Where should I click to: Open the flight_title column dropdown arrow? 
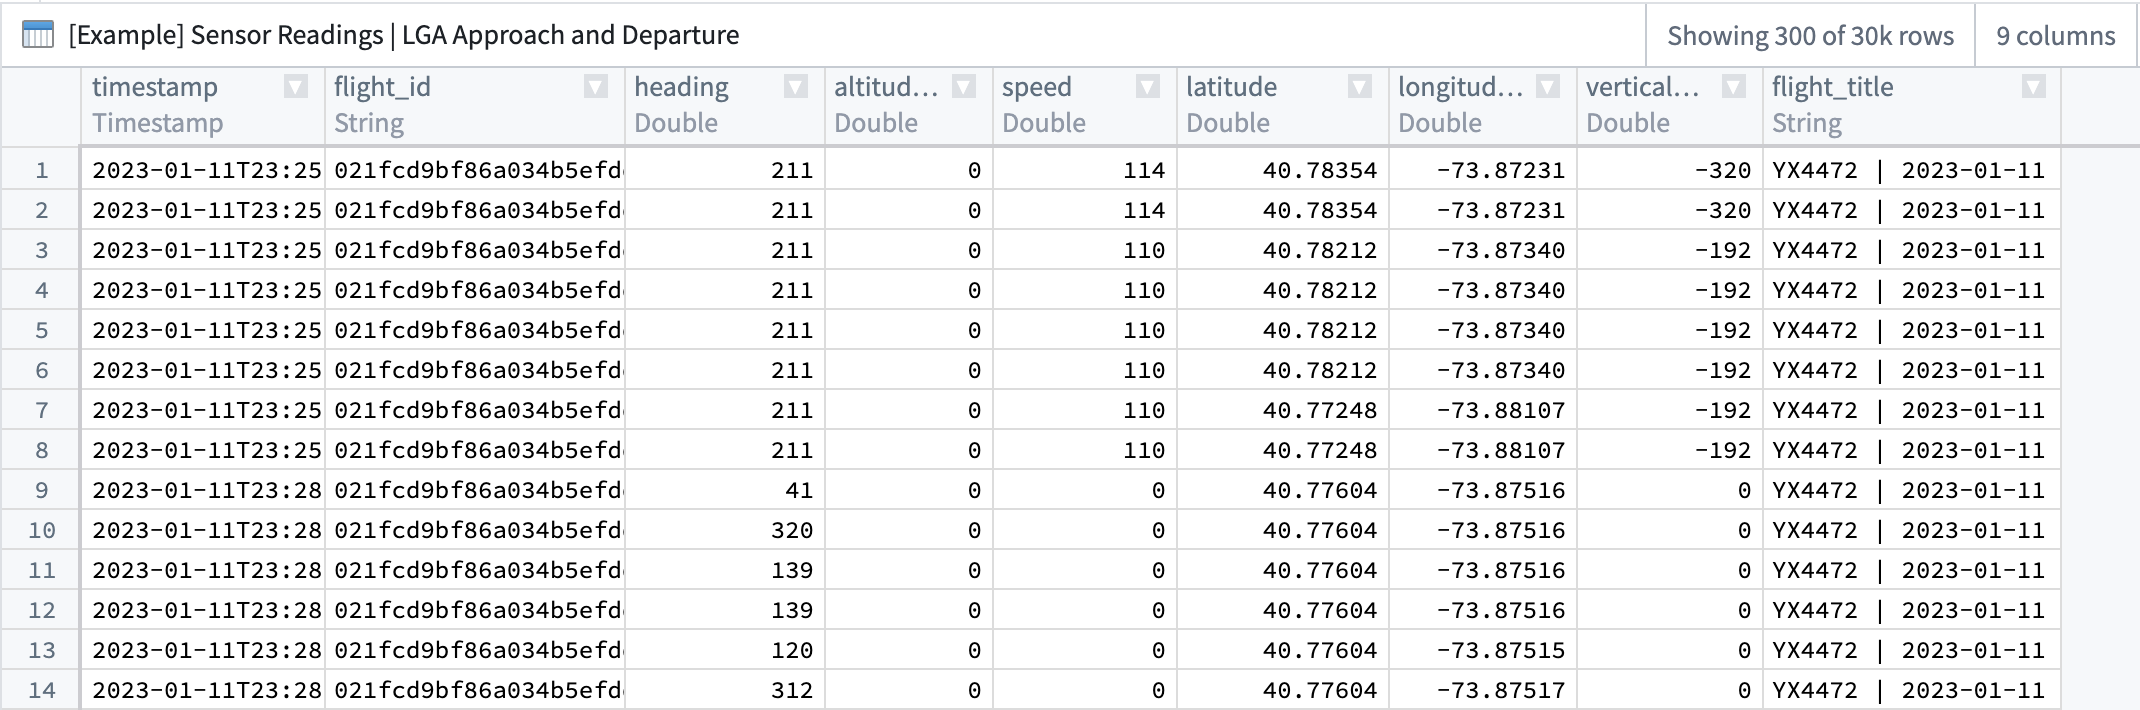click(2033, 87)
